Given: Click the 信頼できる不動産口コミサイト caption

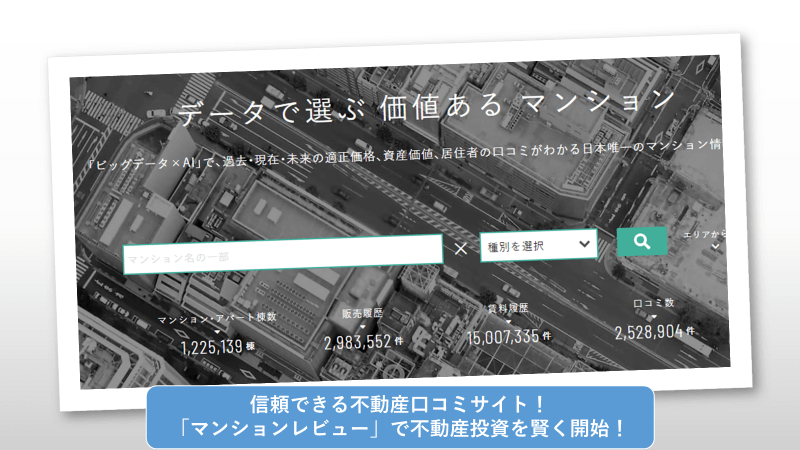Looking at the screenshot, I should 398,405.
